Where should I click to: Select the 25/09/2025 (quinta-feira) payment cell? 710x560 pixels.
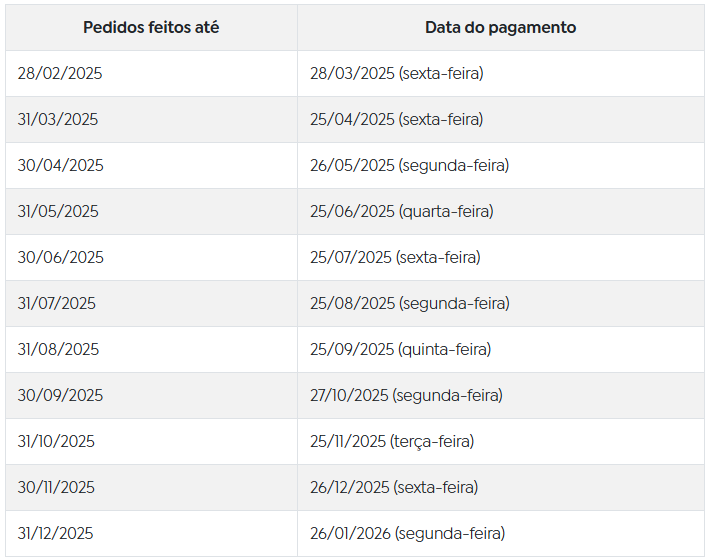coord(501,349)
